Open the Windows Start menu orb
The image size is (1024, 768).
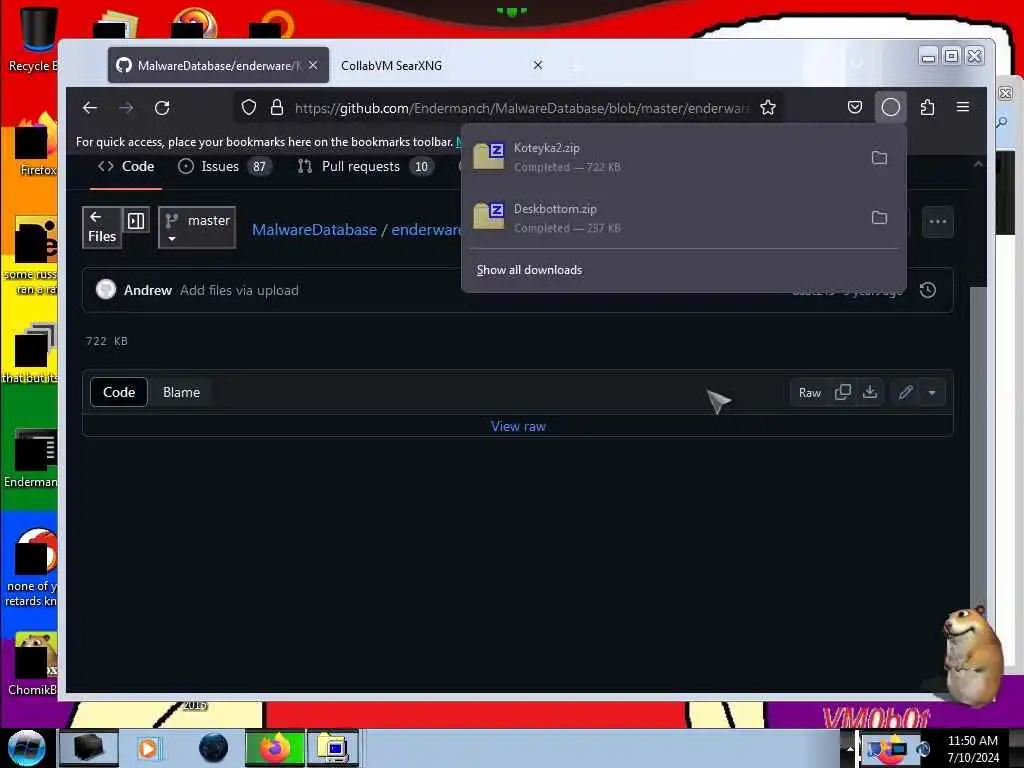tap(27, 748)
